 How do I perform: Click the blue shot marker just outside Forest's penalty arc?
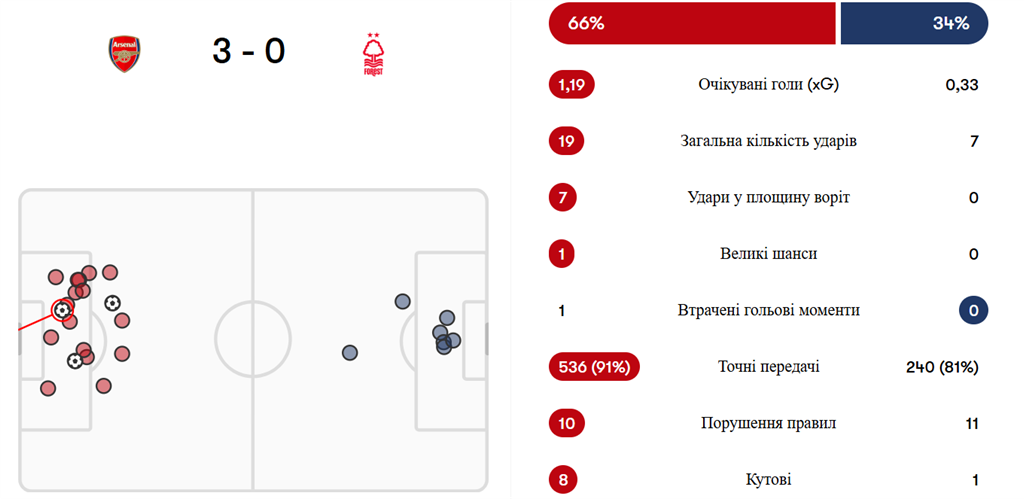click(x=402, y=301)
